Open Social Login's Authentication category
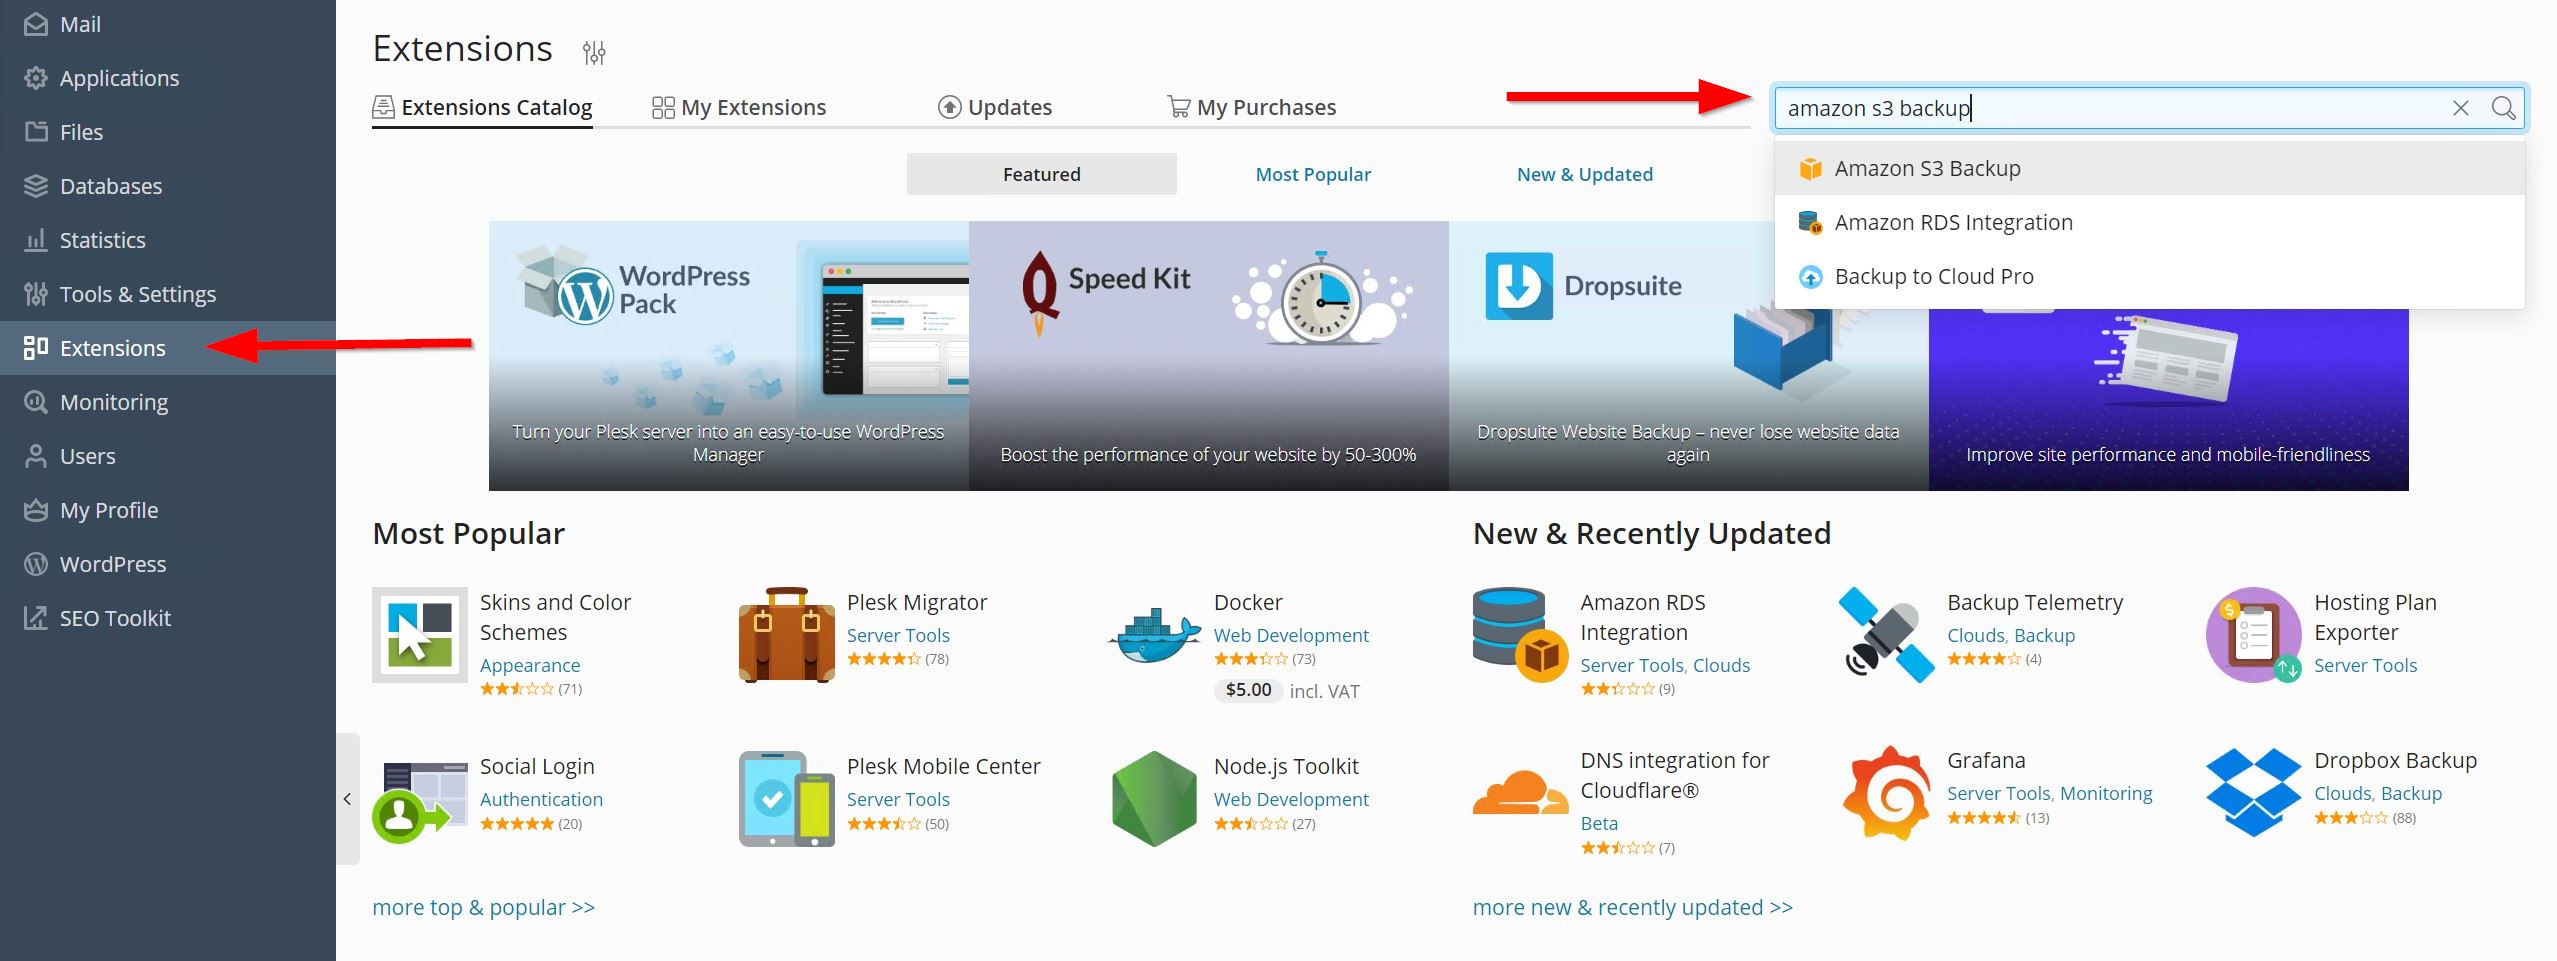 pyautogui.click(x=541, y=799)
